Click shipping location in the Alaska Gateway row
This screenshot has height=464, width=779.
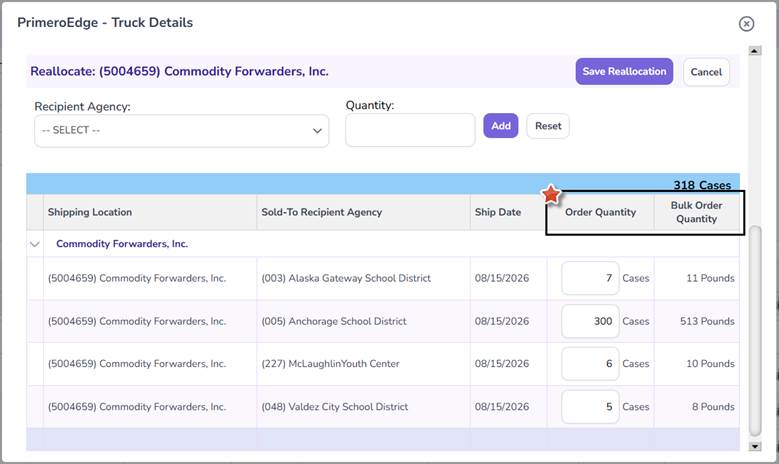[137, 278]
